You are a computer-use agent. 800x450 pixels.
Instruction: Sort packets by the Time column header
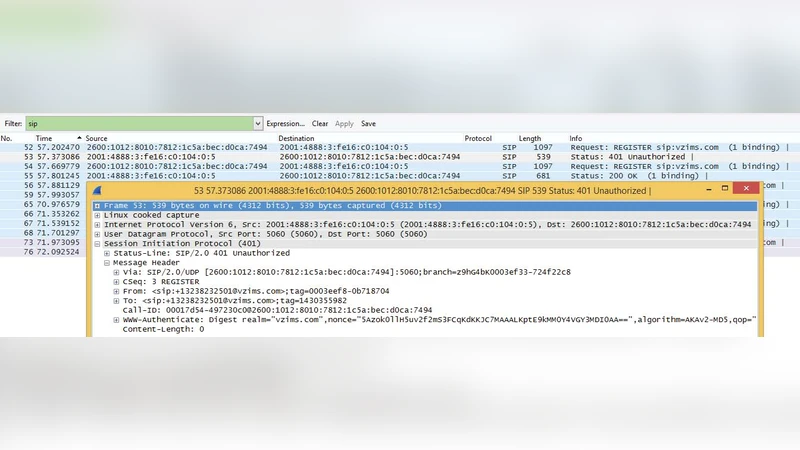coord(44,138)
